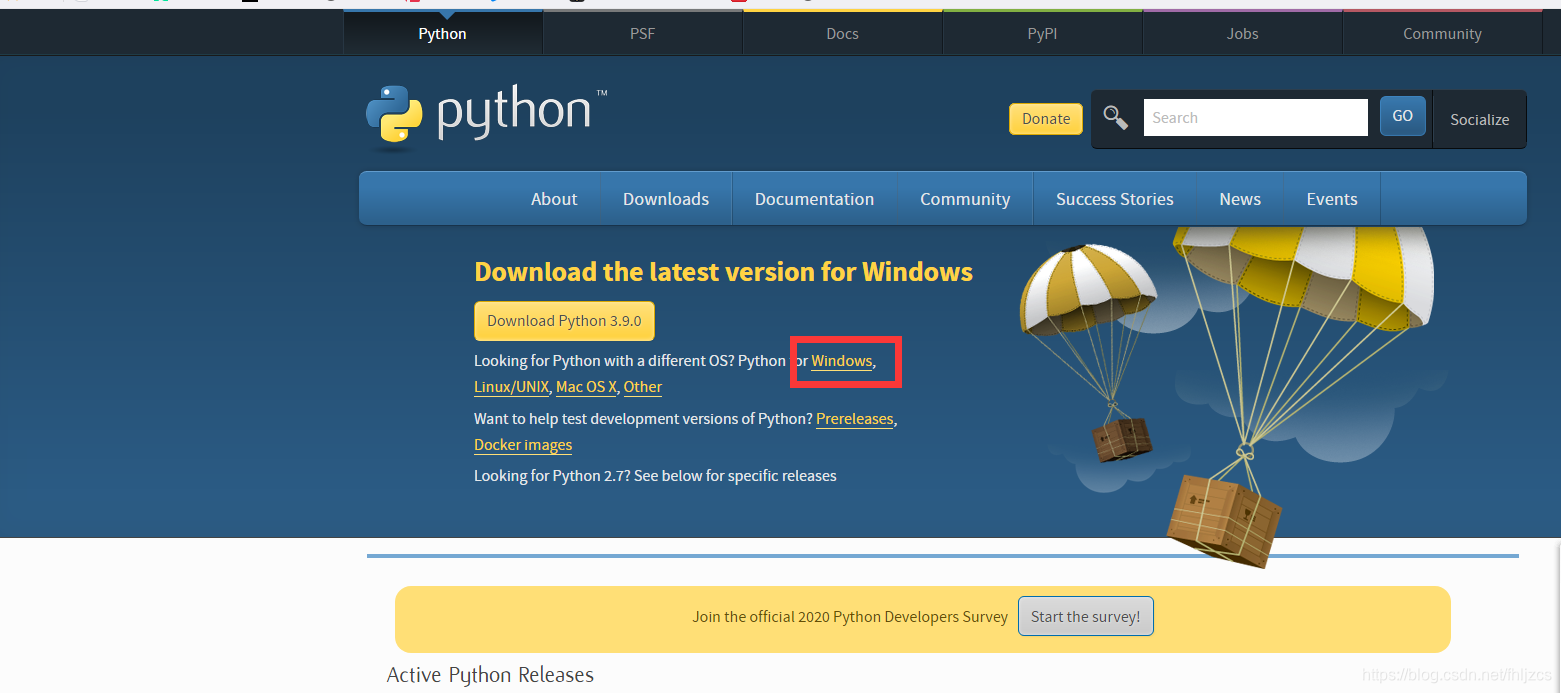Open the Python tab in top bar
The image size is (1561, 693).
tap(442, 33)
